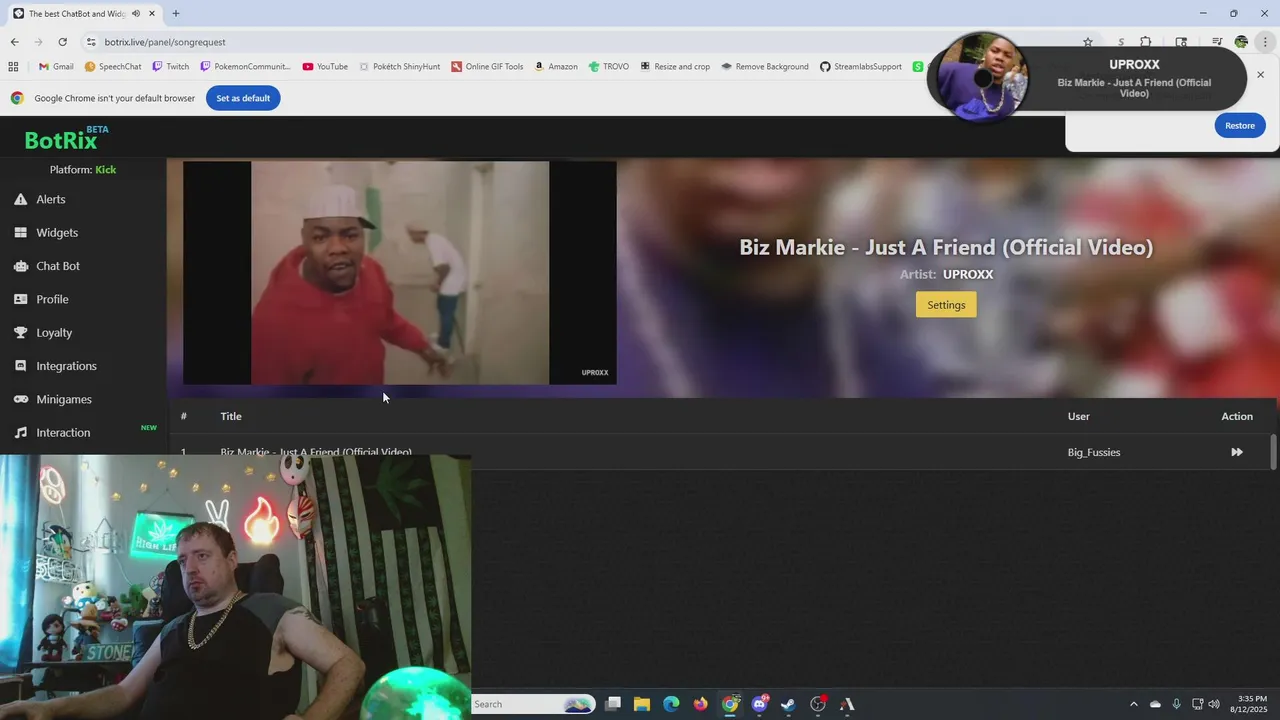Screen dimensions: 1280x720
Task: Click the song queue scrollbar
Action: (1273, 451)
